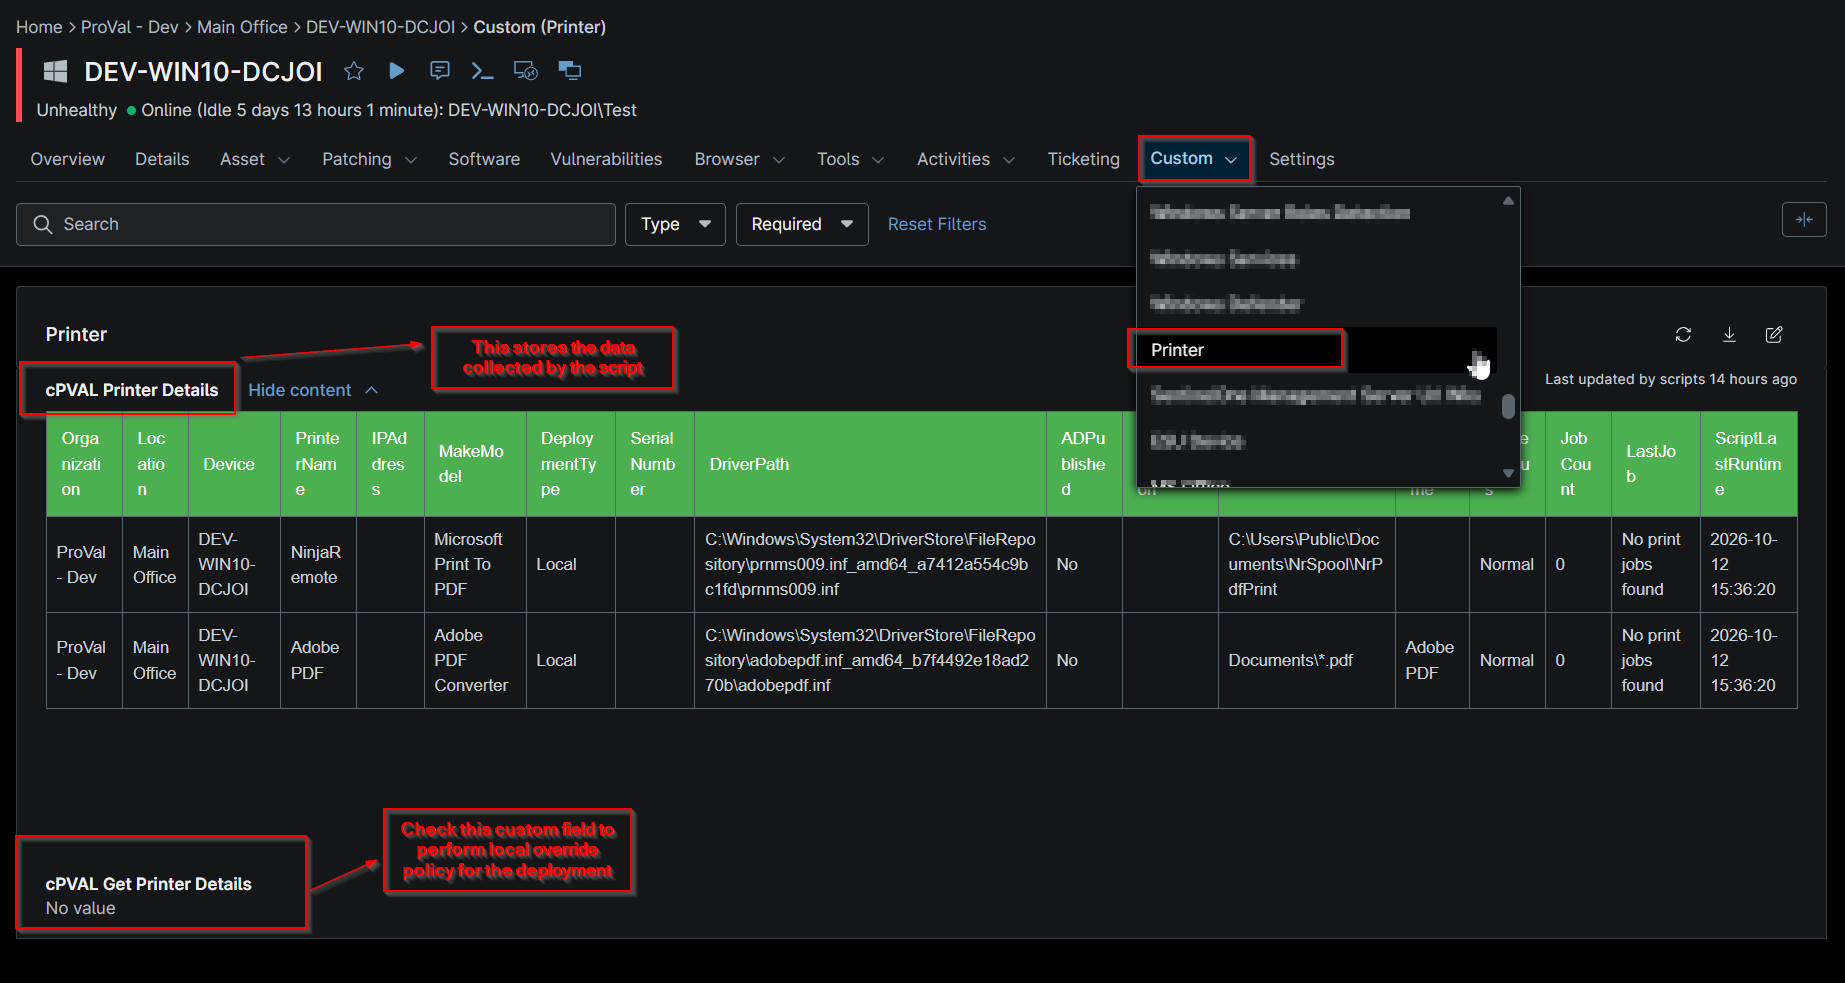
Task: Click the magnifier icon in Search box
Action: coord(43,225)
